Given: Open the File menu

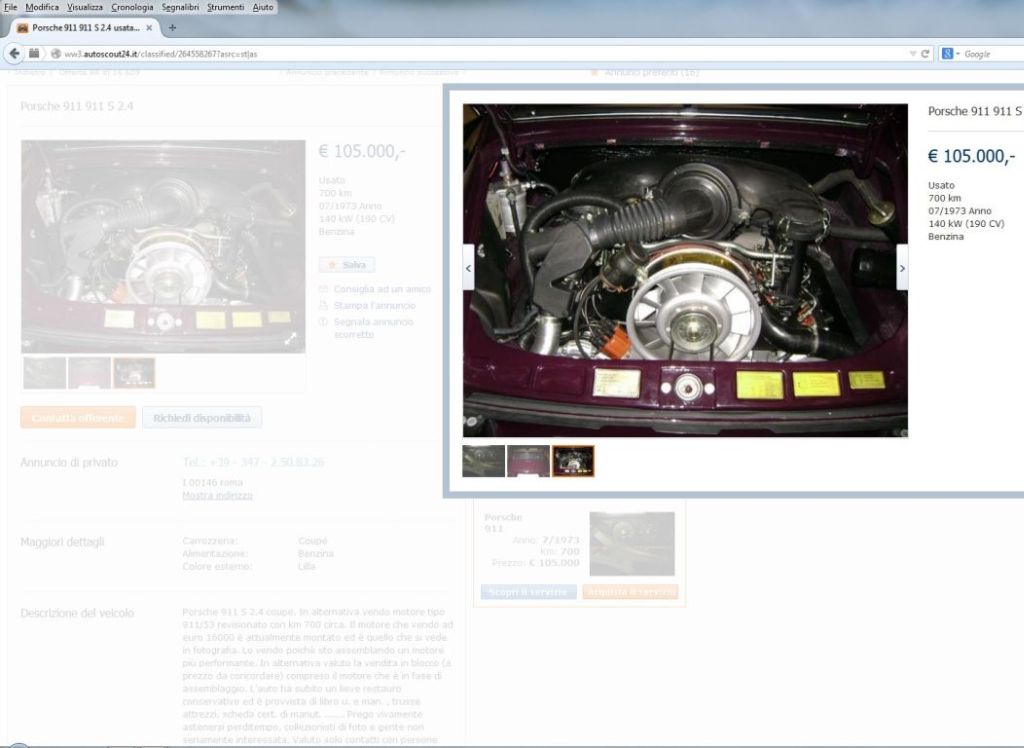Looking at the screenshot, I should pyautogui.click(x=10, y=7).
